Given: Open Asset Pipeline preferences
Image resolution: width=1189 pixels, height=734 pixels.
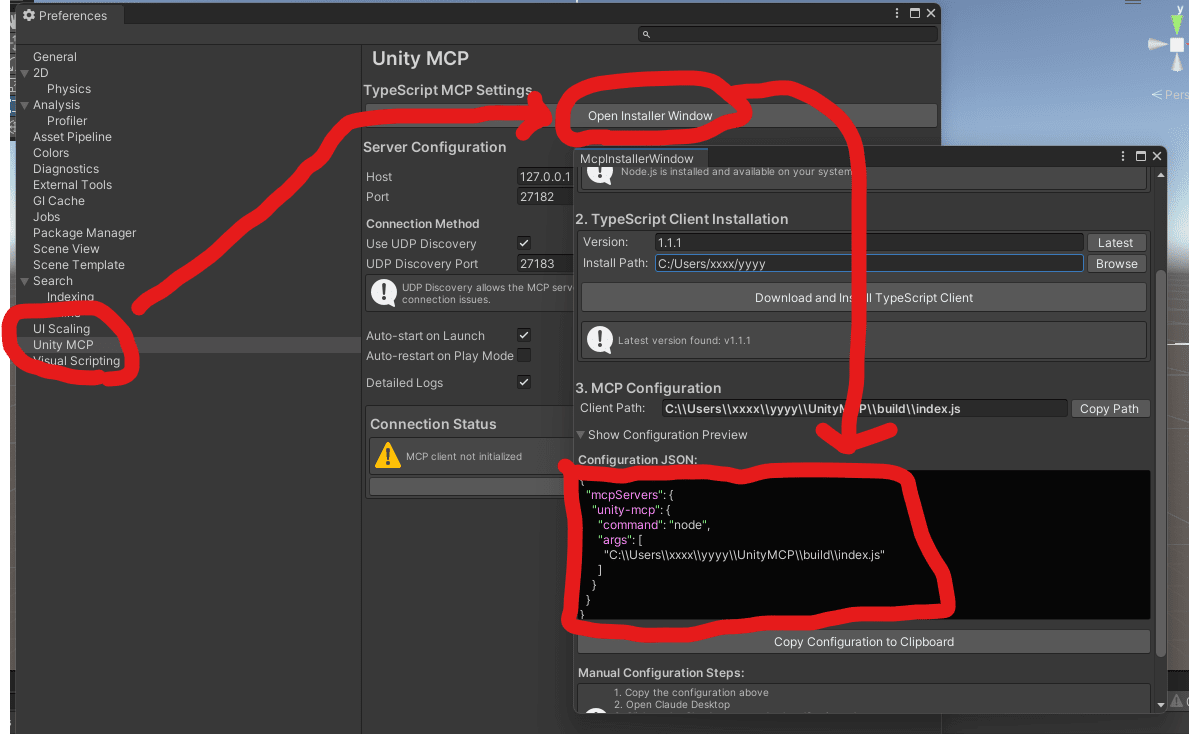Looking at the screenshot, I should point(72,136).
